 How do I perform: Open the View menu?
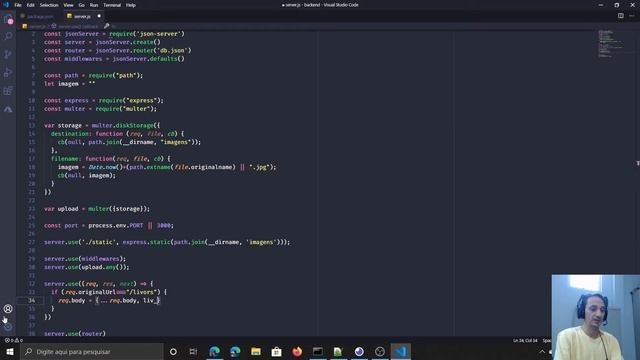pyautogui.click(x=68, y=5)
